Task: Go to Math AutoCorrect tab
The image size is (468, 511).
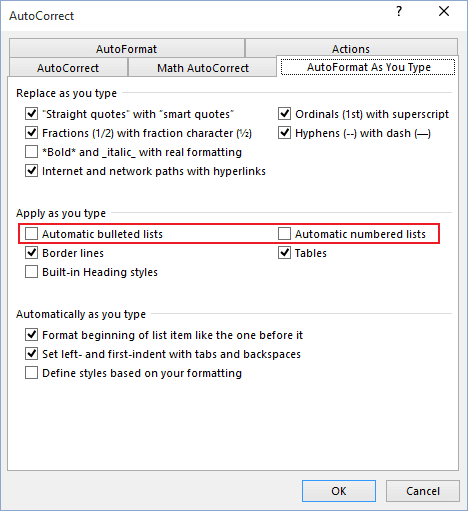Action: (203, 68)
